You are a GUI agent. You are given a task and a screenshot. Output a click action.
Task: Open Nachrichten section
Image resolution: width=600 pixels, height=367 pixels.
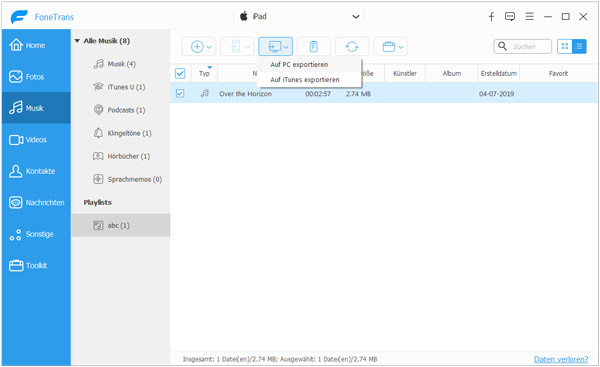point(36,202)
